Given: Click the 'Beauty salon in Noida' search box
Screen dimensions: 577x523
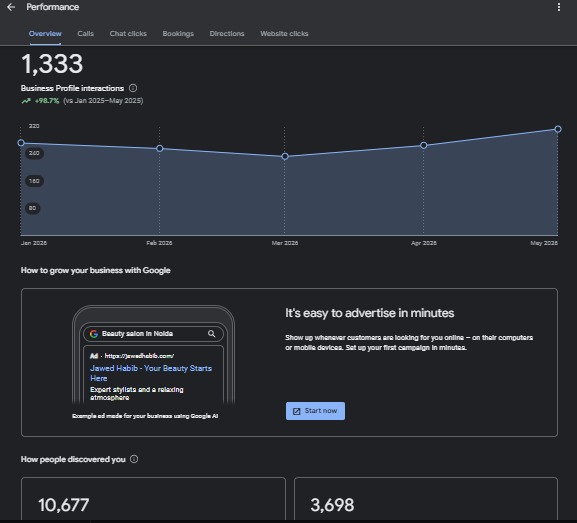Looking at the screenshot, I should click(153, 334).
